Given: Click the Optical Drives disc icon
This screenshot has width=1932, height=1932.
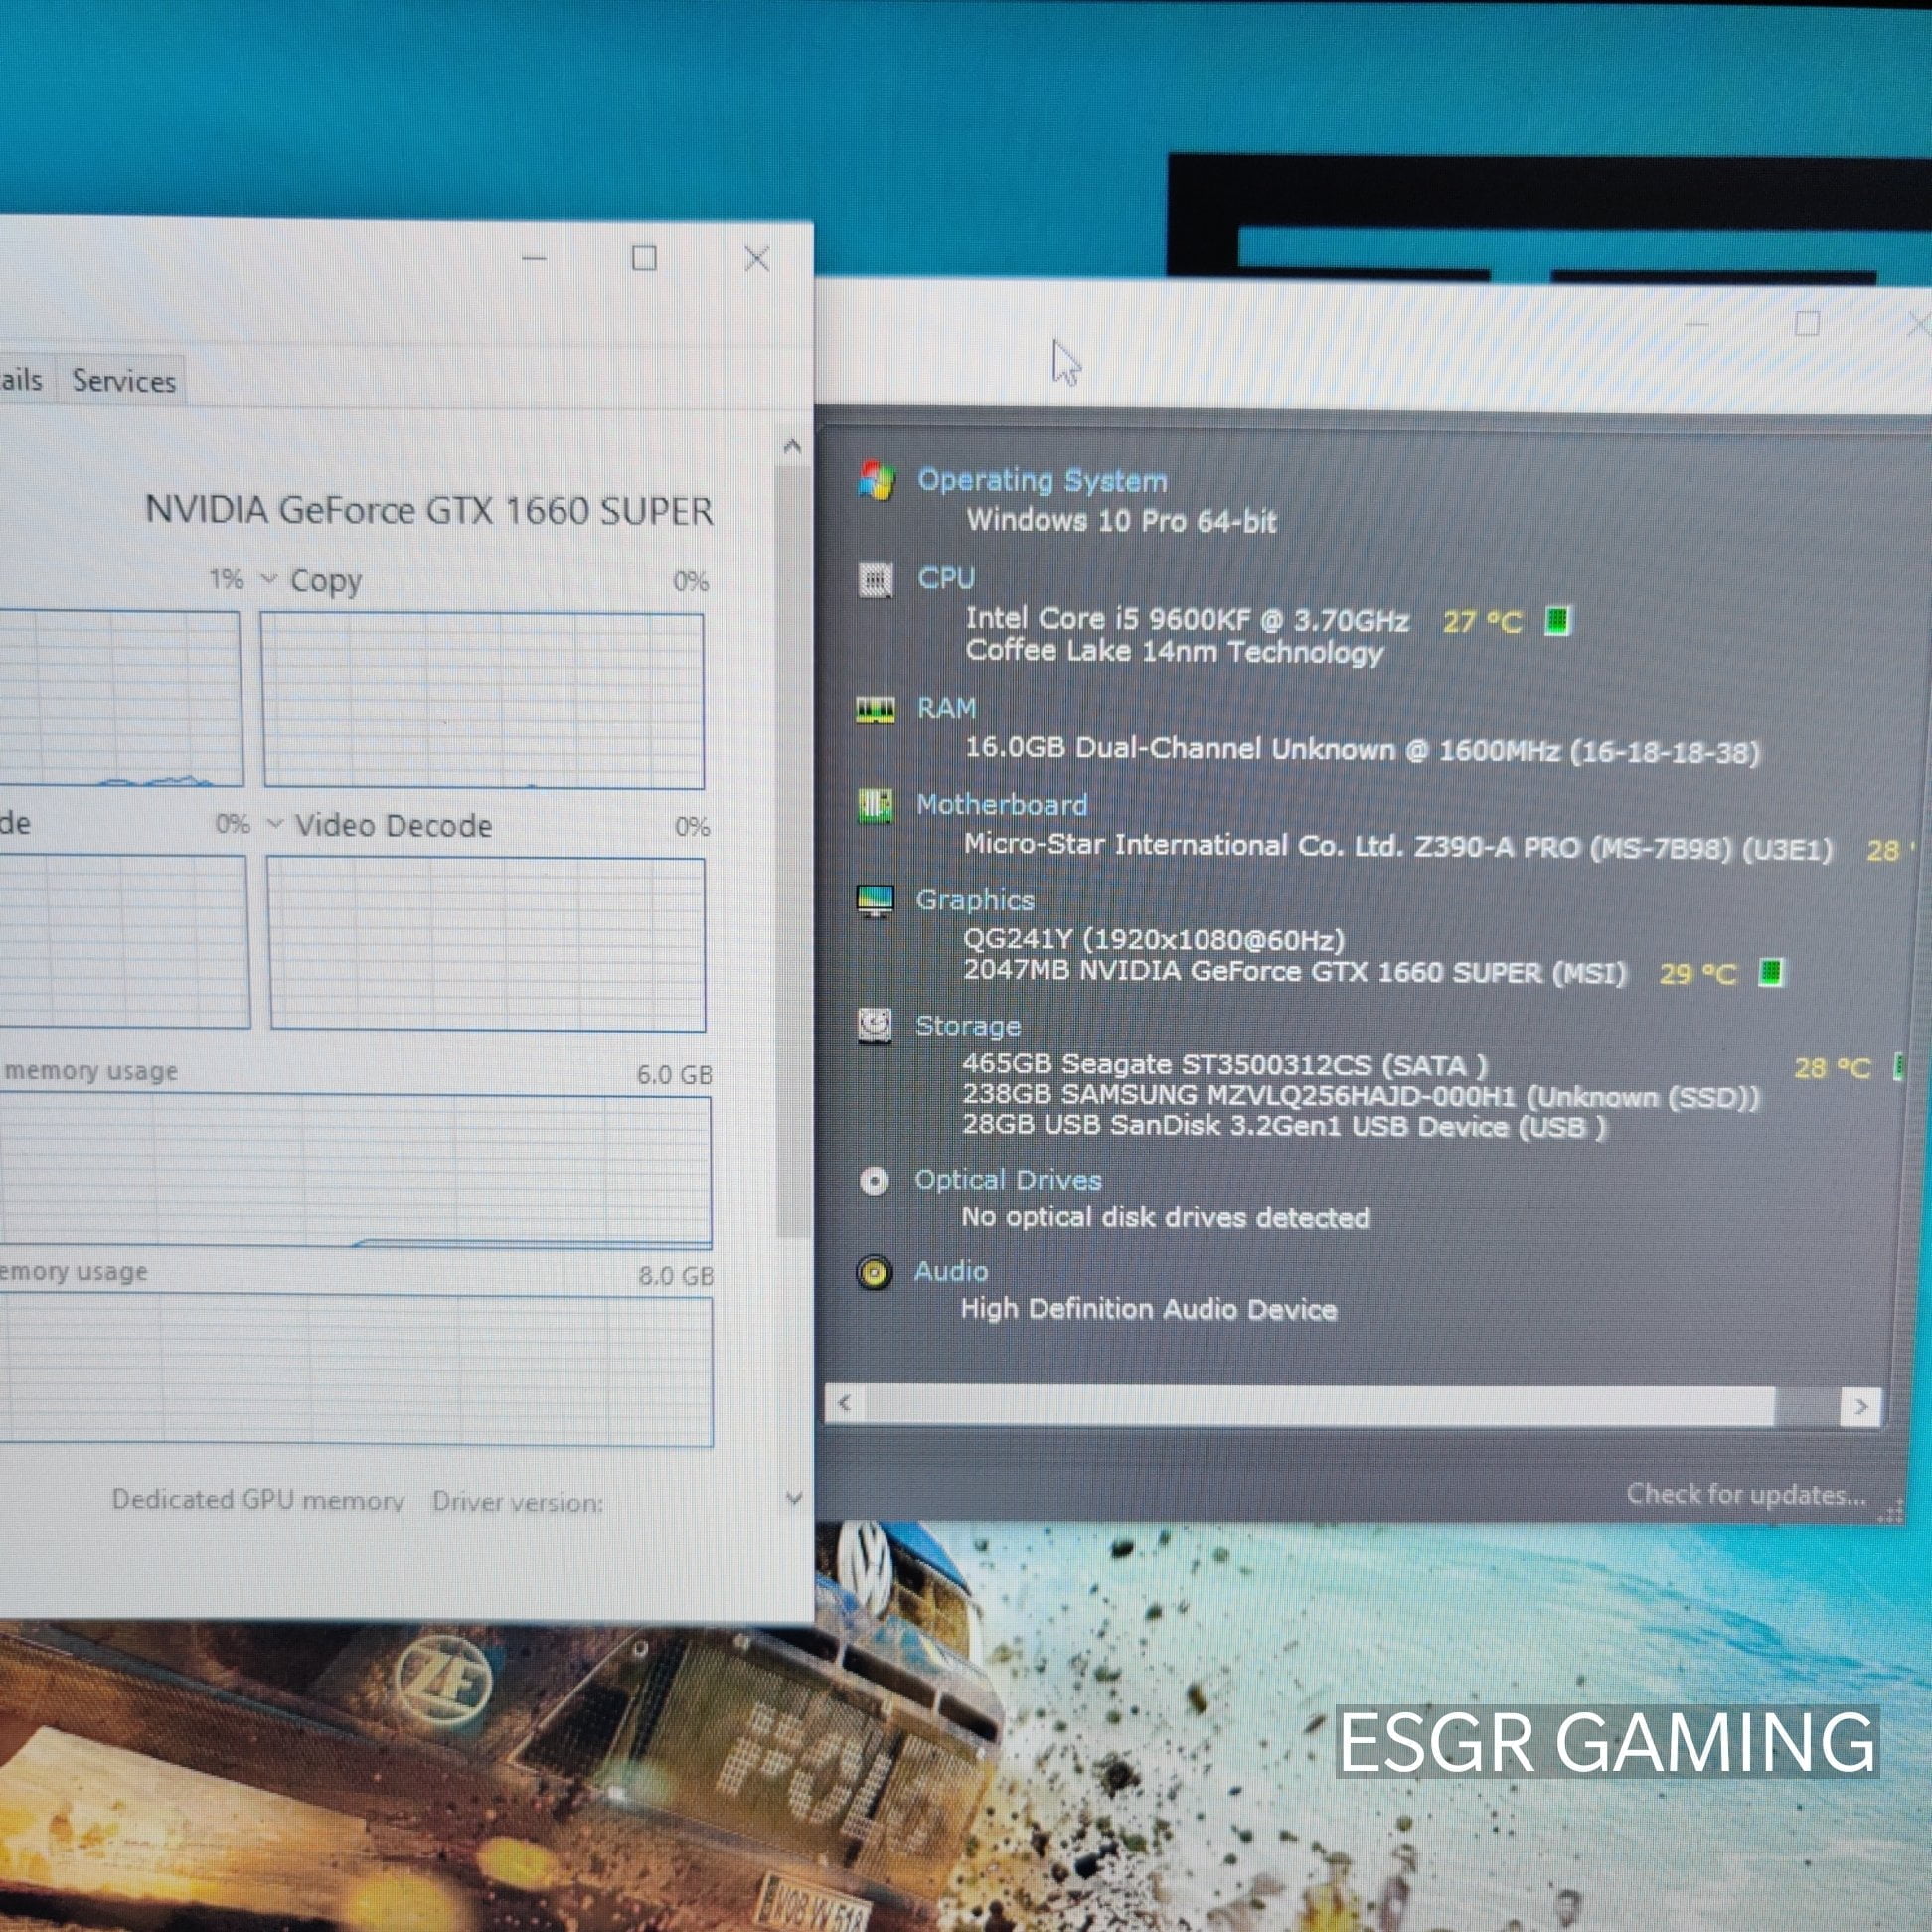Looking at the screenshot, I should (874, 1181).
